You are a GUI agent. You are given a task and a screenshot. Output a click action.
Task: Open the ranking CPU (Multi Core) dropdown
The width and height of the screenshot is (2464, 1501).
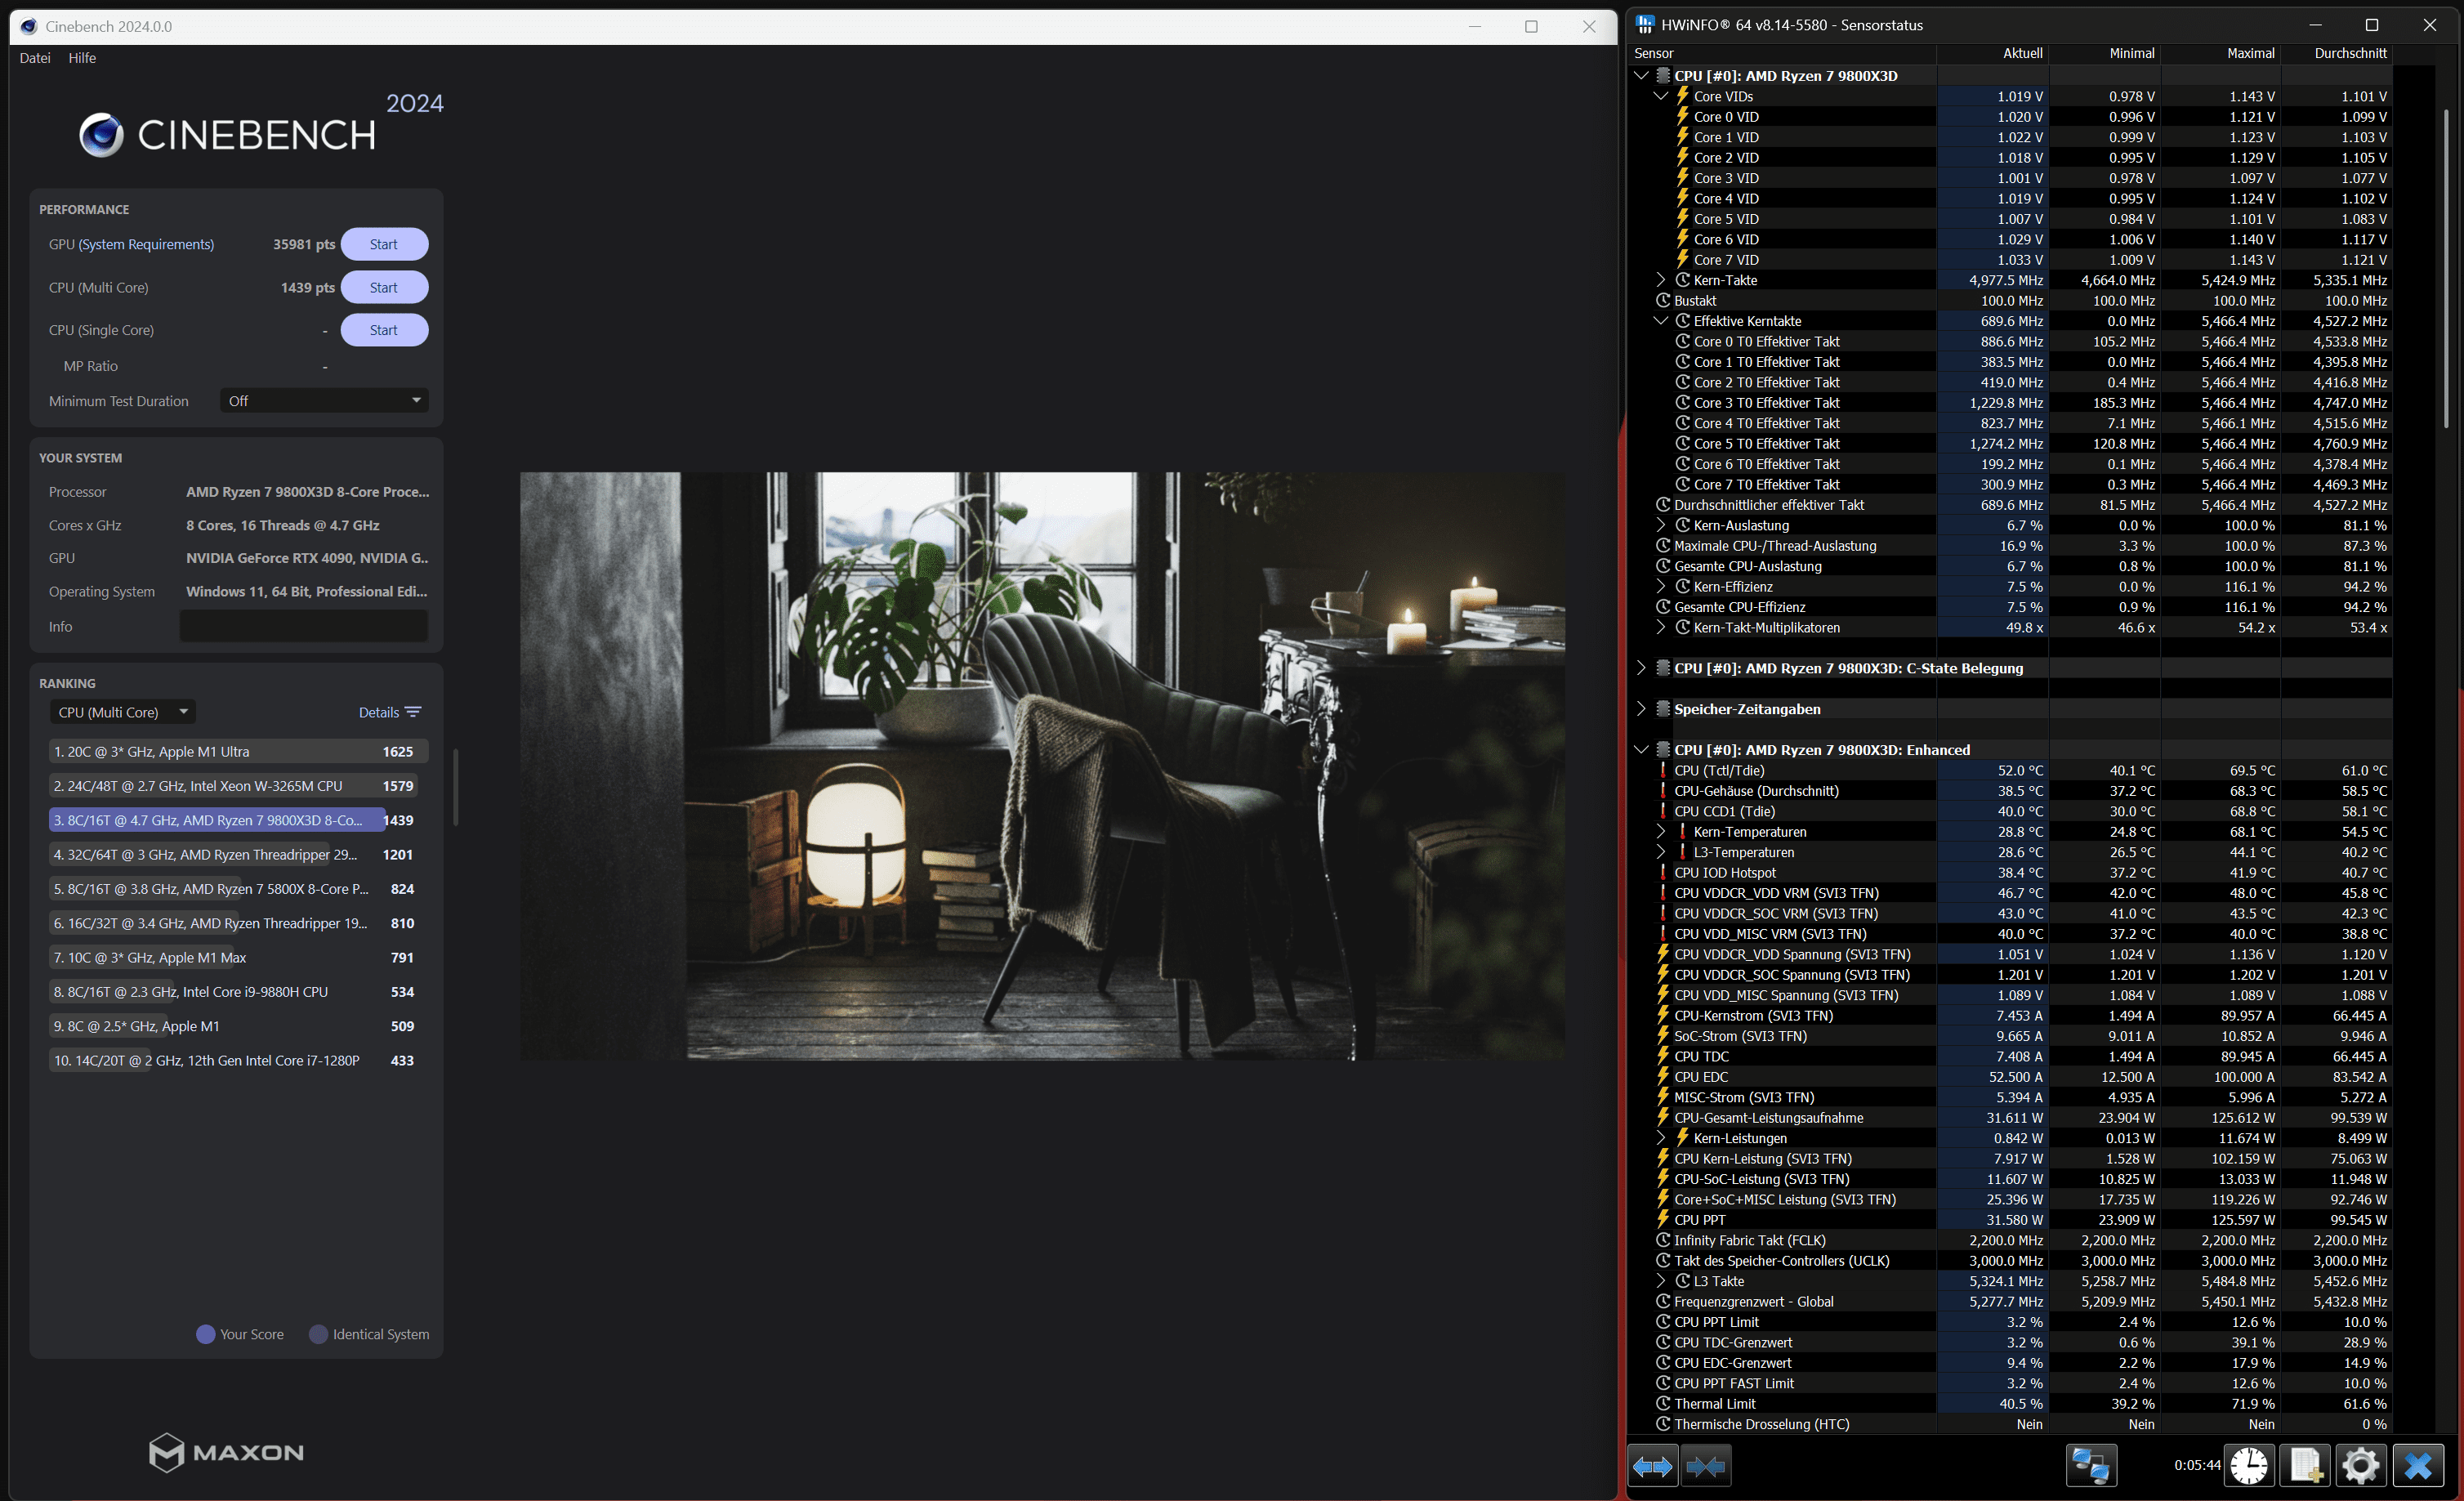tap(122, 712)
